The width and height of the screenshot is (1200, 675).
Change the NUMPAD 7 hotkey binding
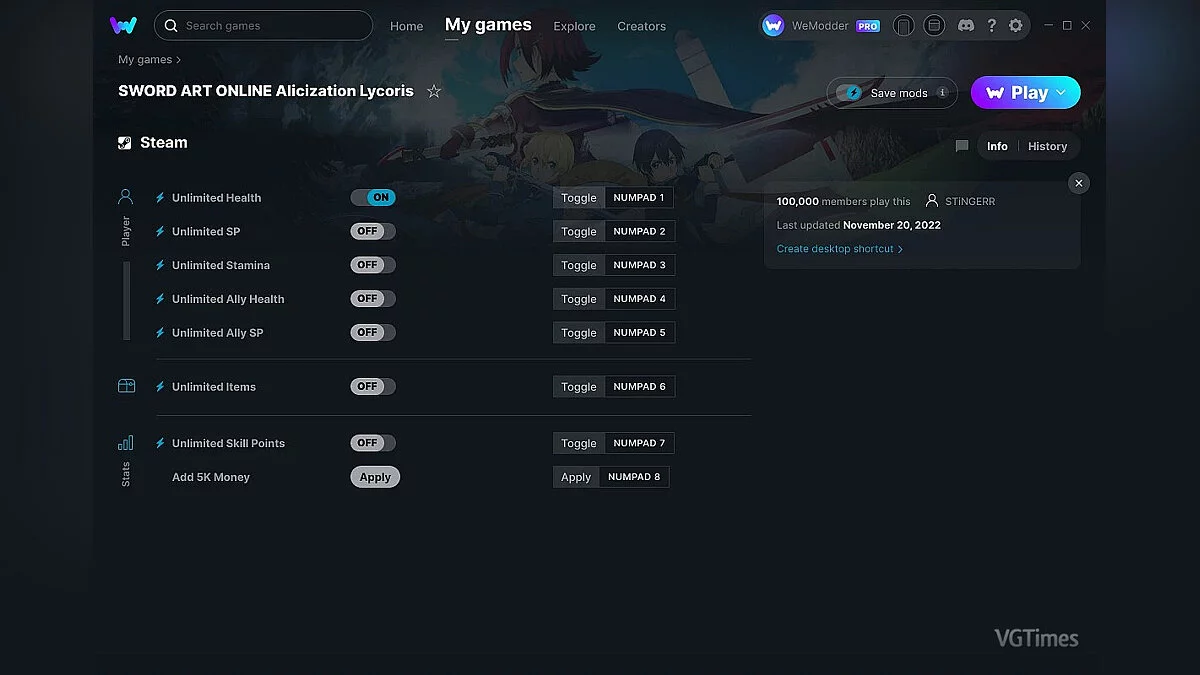tap(640, 443)
